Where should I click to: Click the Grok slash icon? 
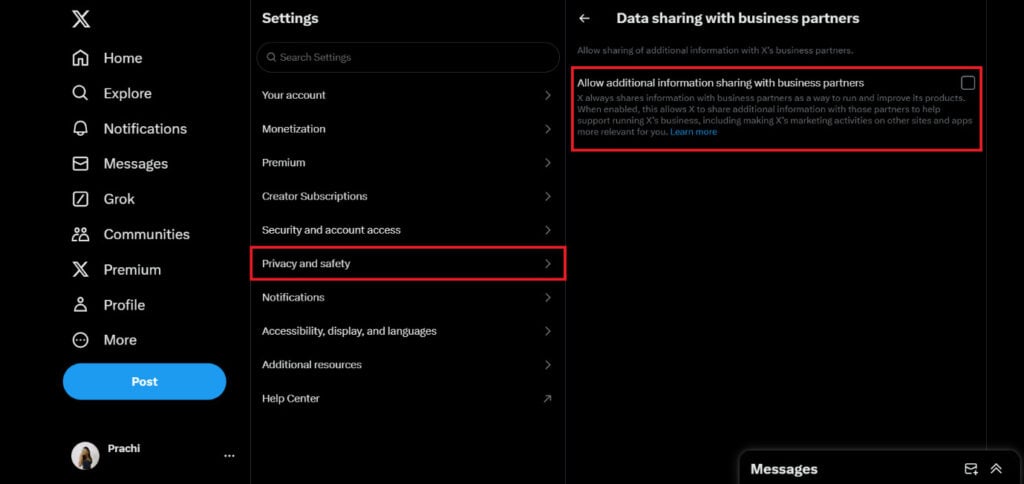[x=80, y=199]
